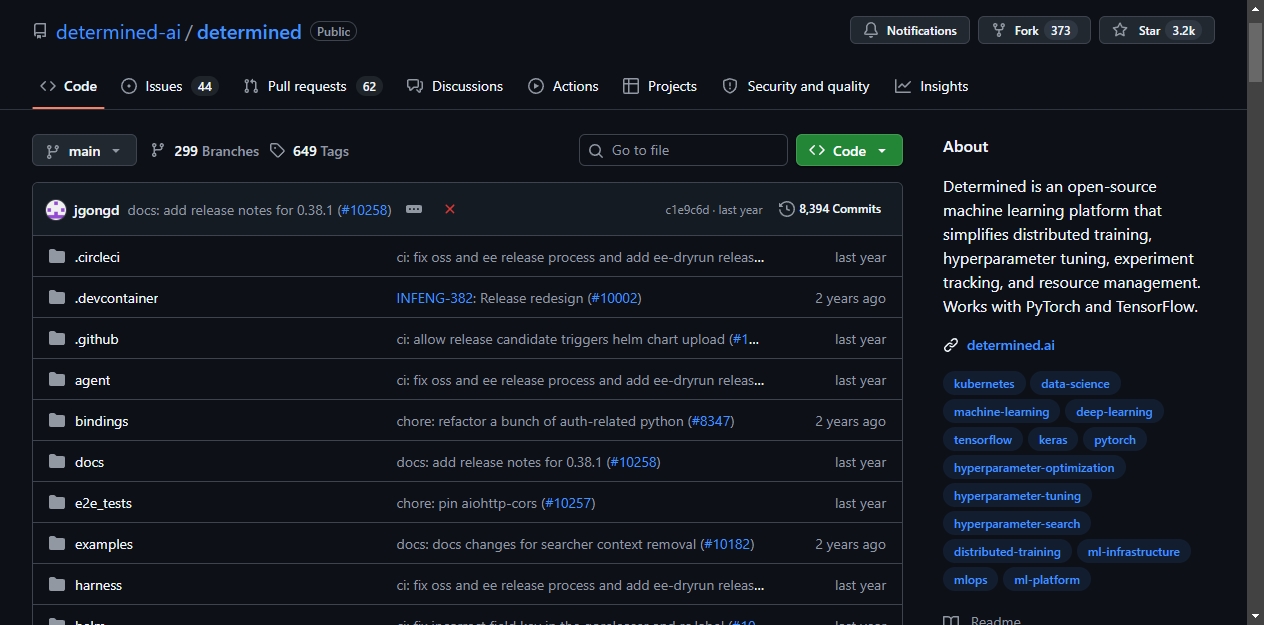The image size is (1264, 625).
Task: Visit the determined.ai website link
Action: 1010,345
